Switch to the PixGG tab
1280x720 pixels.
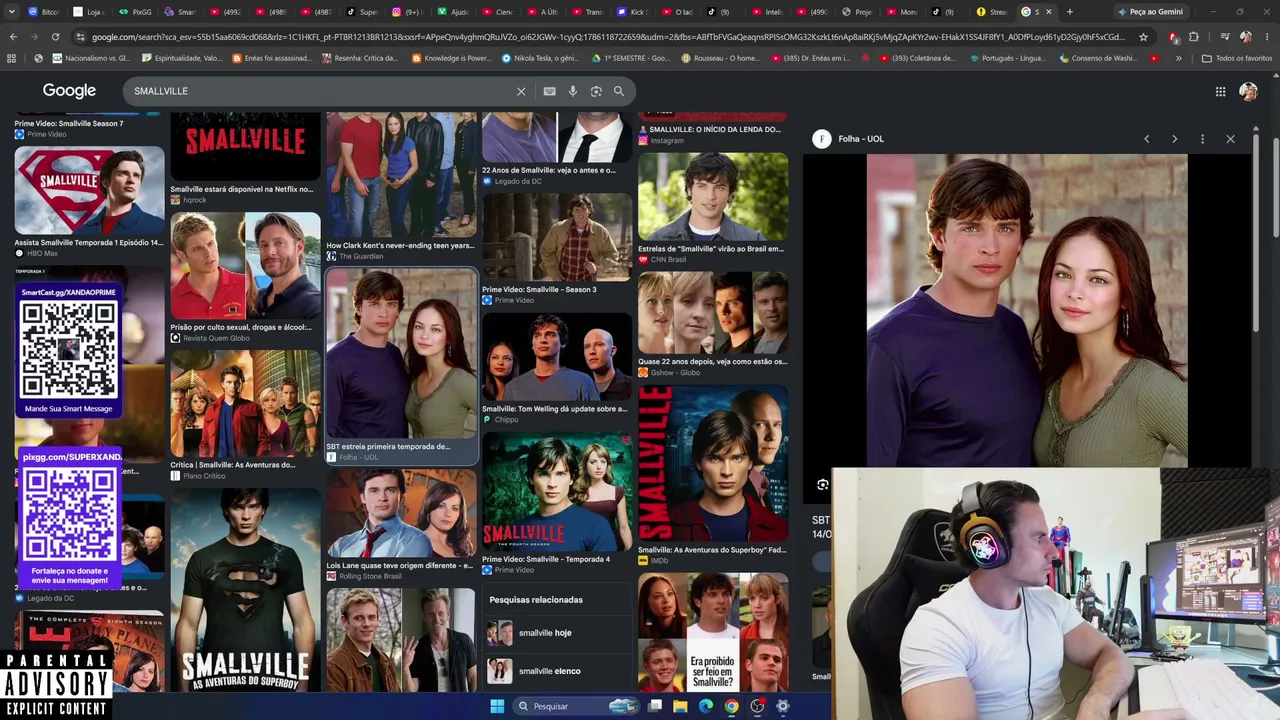134,12
